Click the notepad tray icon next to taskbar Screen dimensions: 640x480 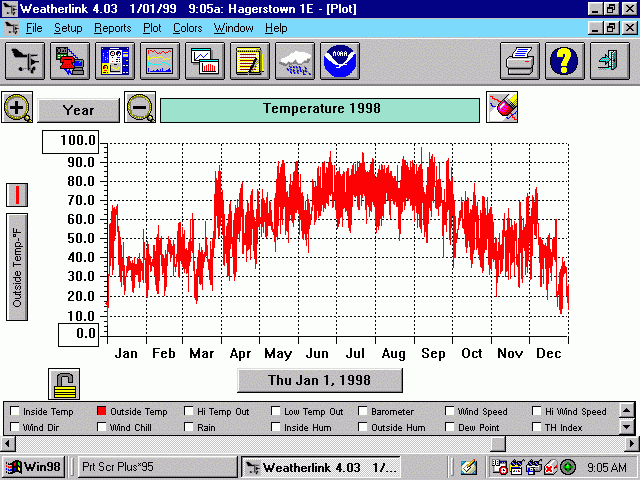coord(469,467)
